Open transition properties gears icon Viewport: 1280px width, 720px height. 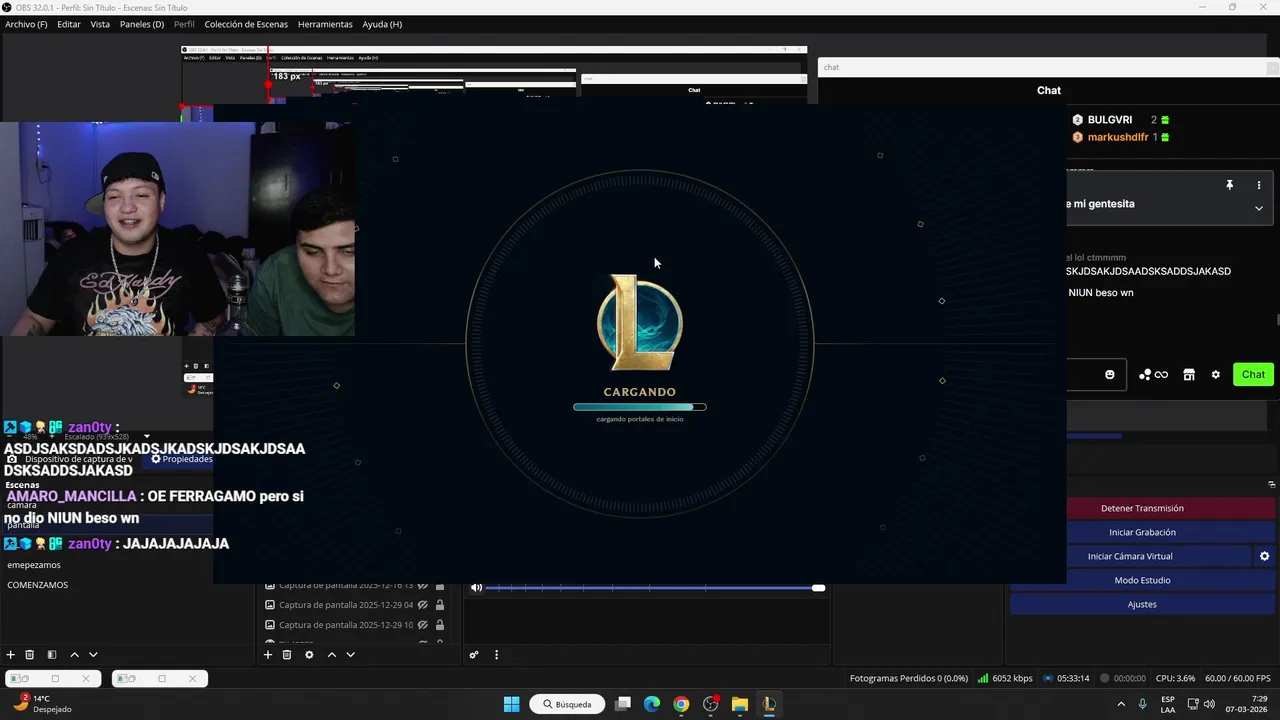[474, 655]
